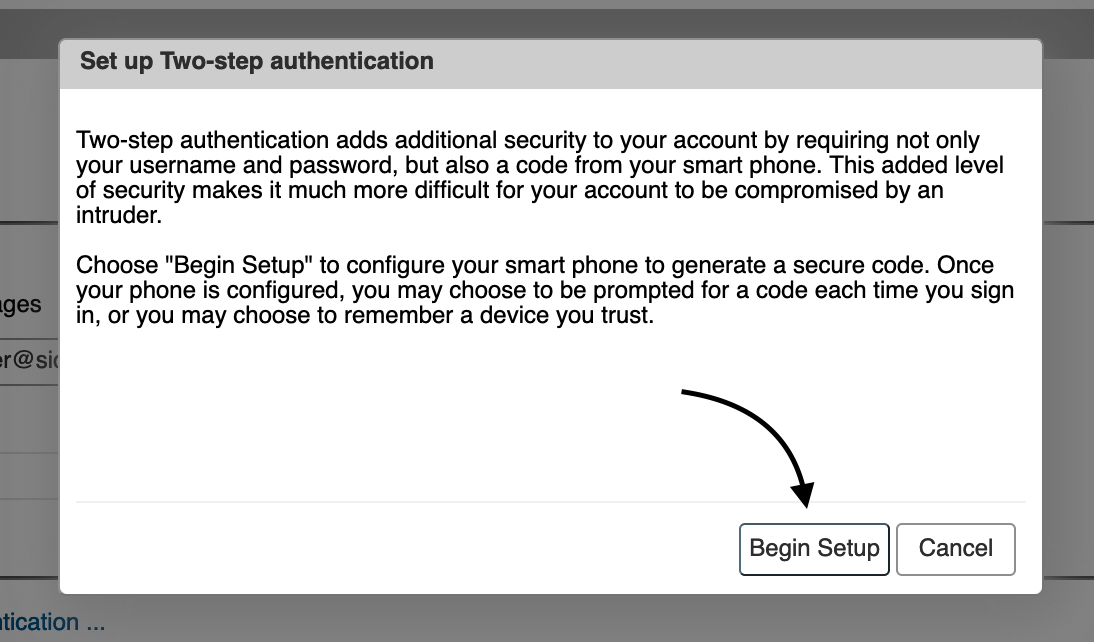Image resolution: width=1094 pixels, height=642 pixels.
Task: Click the quoted "Begin Setup" text in the second paragraph
Action: click(239, 265)
